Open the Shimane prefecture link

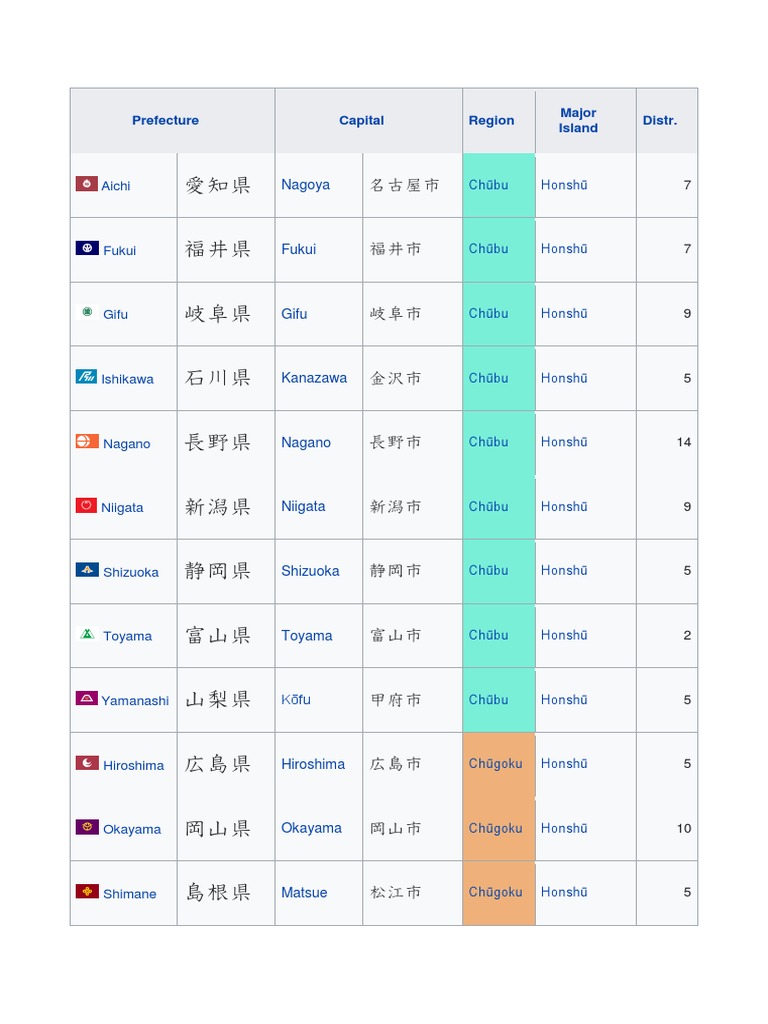tap(129, 894)
